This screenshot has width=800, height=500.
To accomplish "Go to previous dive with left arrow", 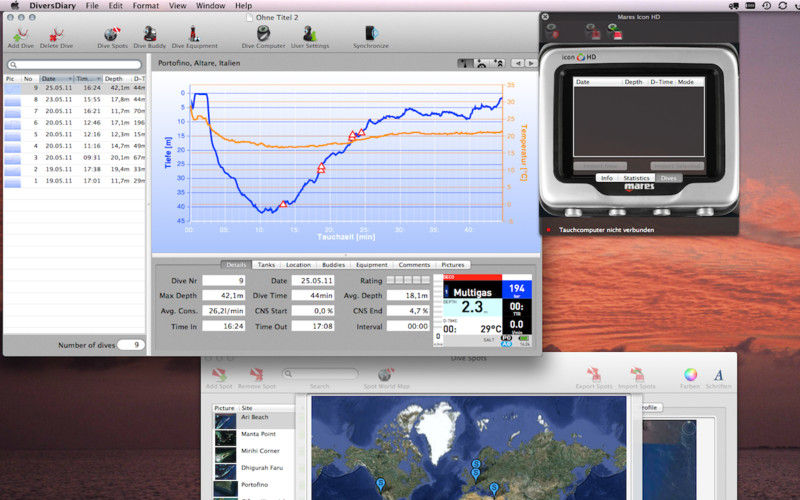I will [x=518, y=63].
